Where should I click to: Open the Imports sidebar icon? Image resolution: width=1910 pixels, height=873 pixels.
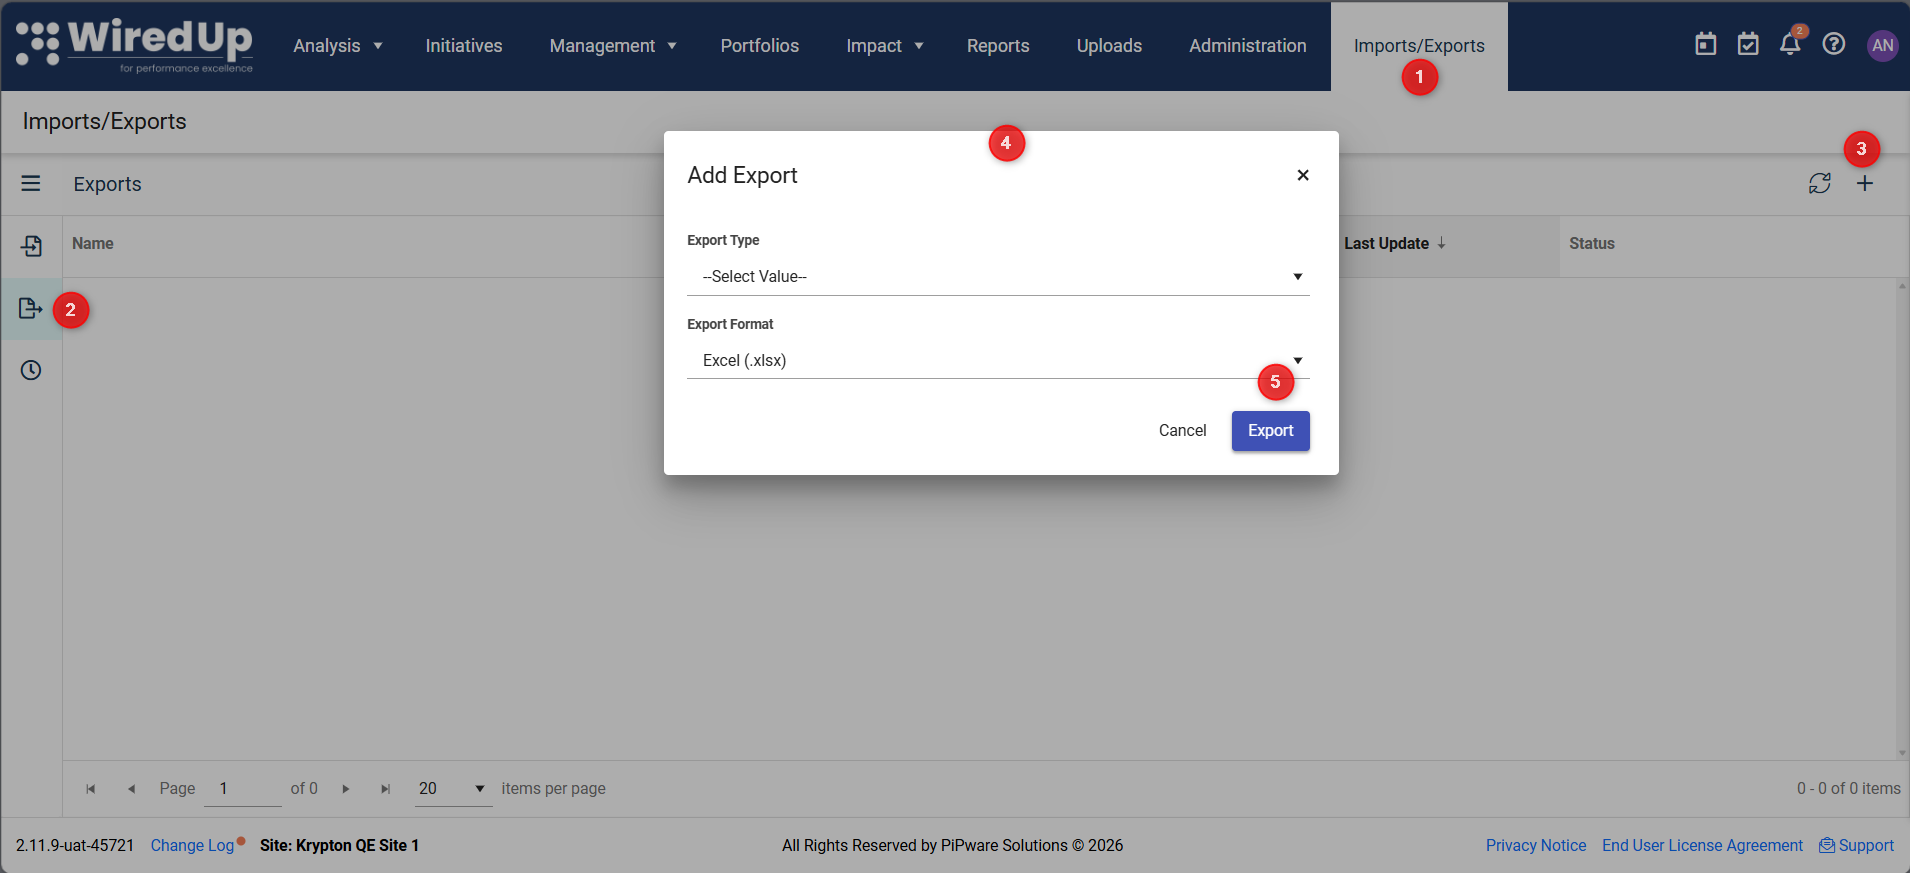click(31, 246)
